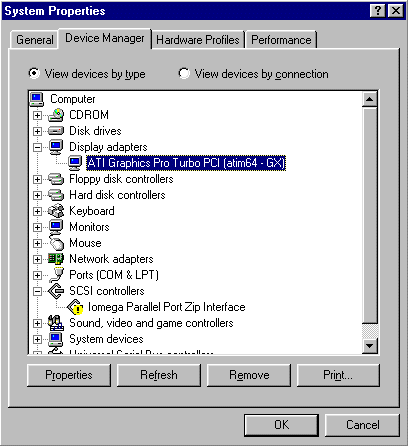
Task: Select the Keyboard device icon
Action: click(56, 211)
